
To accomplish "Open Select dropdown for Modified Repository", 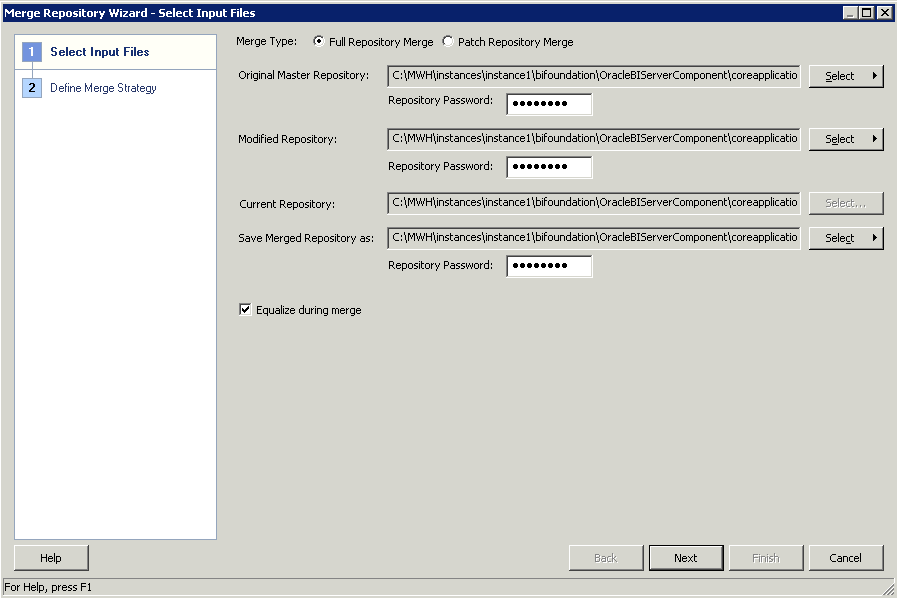I will coord(846,139).
